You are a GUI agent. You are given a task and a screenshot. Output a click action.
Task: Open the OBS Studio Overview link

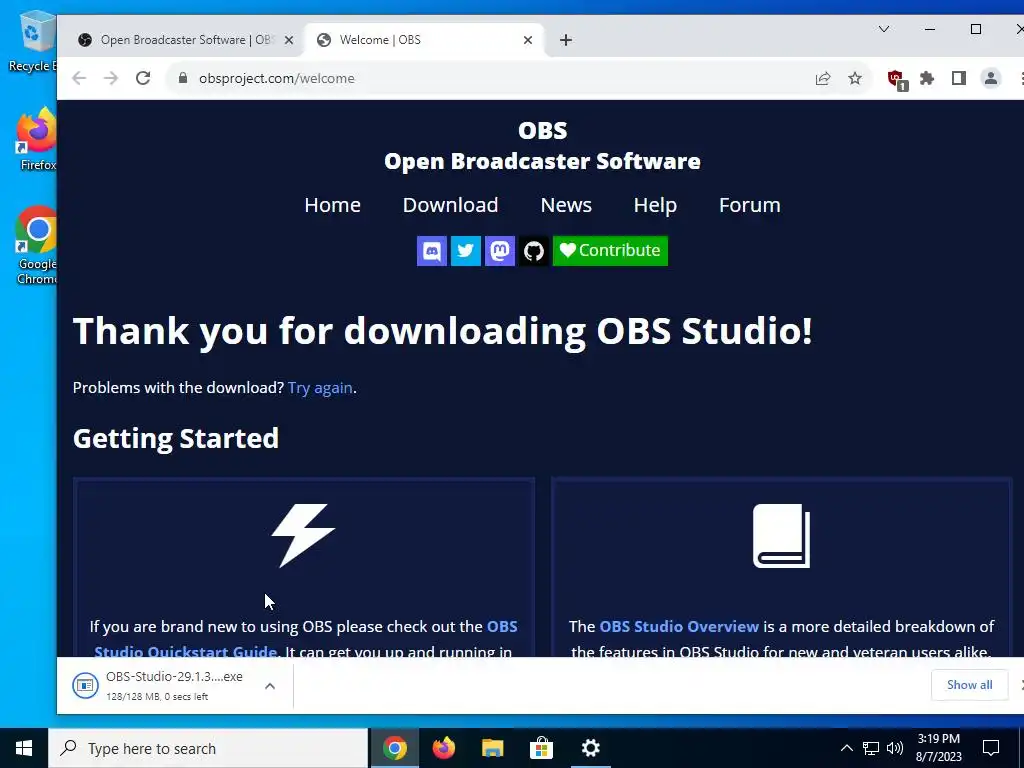(679, 626)
